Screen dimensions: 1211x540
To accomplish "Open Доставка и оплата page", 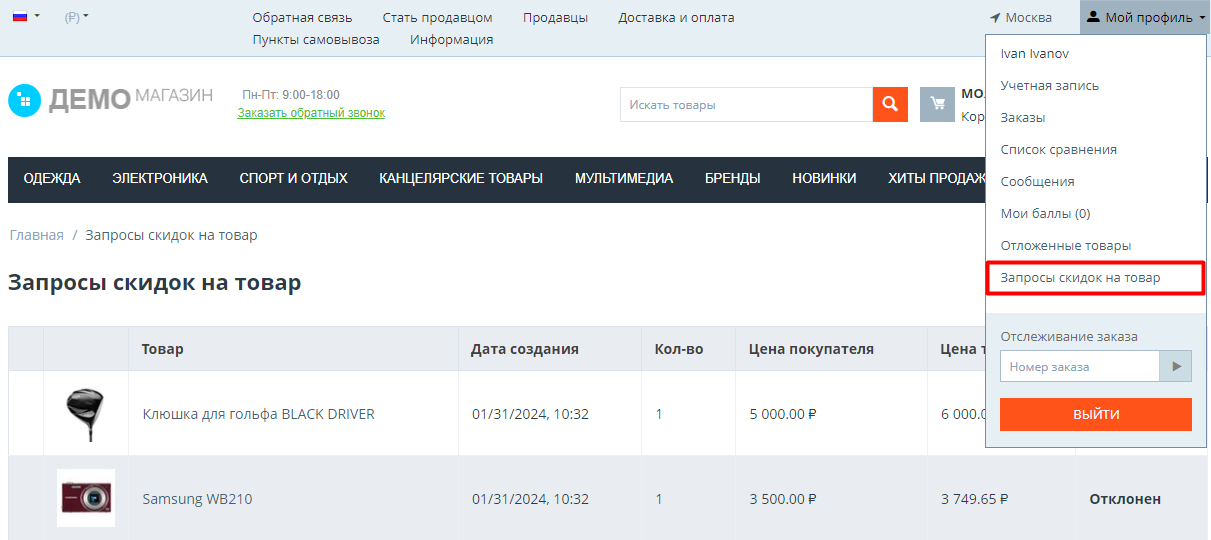I will pyautogui.click(x=676, y=17).
